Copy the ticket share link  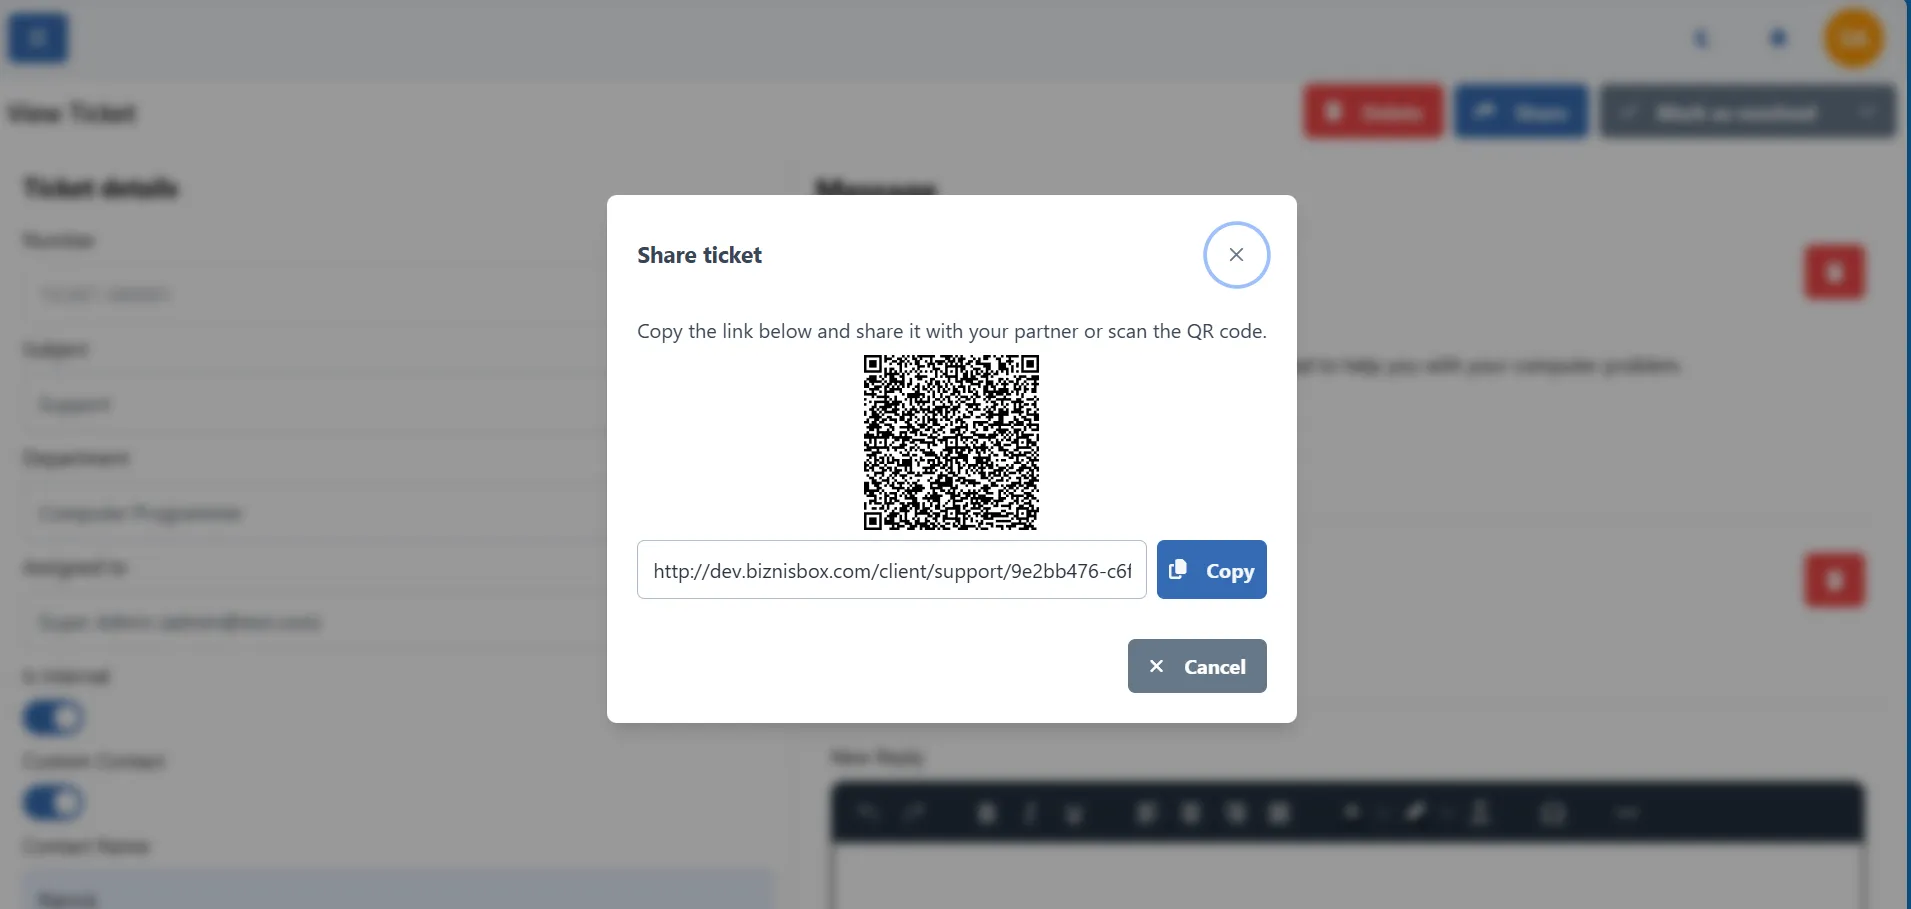1211,569
